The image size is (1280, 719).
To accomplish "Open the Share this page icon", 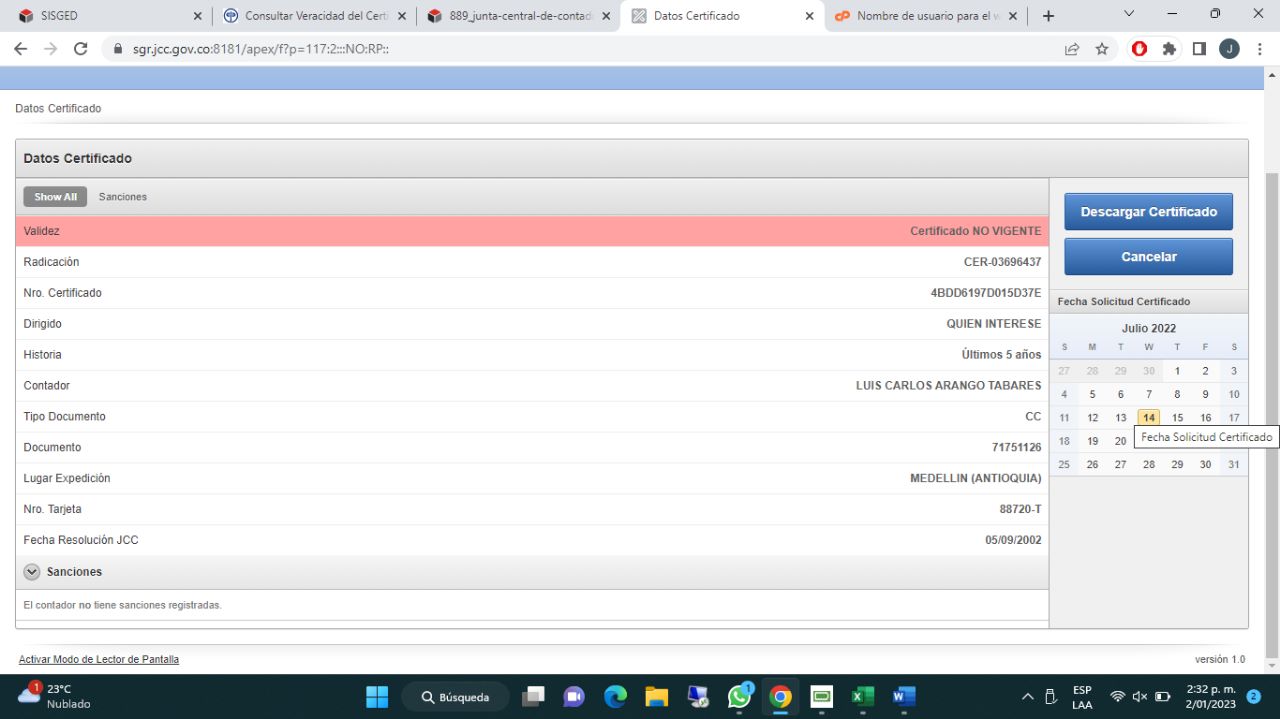I will (x=1072, y=49).
